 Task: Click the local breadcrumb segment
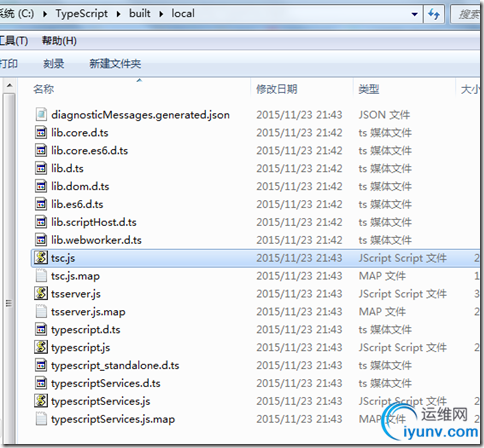click(x=183, y=14)
